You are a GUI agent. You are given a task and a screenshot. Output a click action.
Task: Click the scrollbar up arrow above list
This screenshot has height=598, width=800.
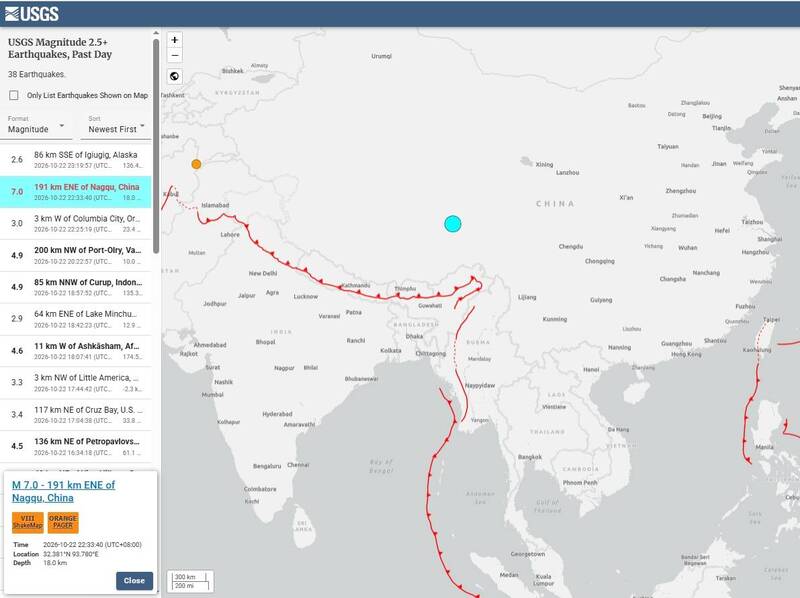(156, 33)
